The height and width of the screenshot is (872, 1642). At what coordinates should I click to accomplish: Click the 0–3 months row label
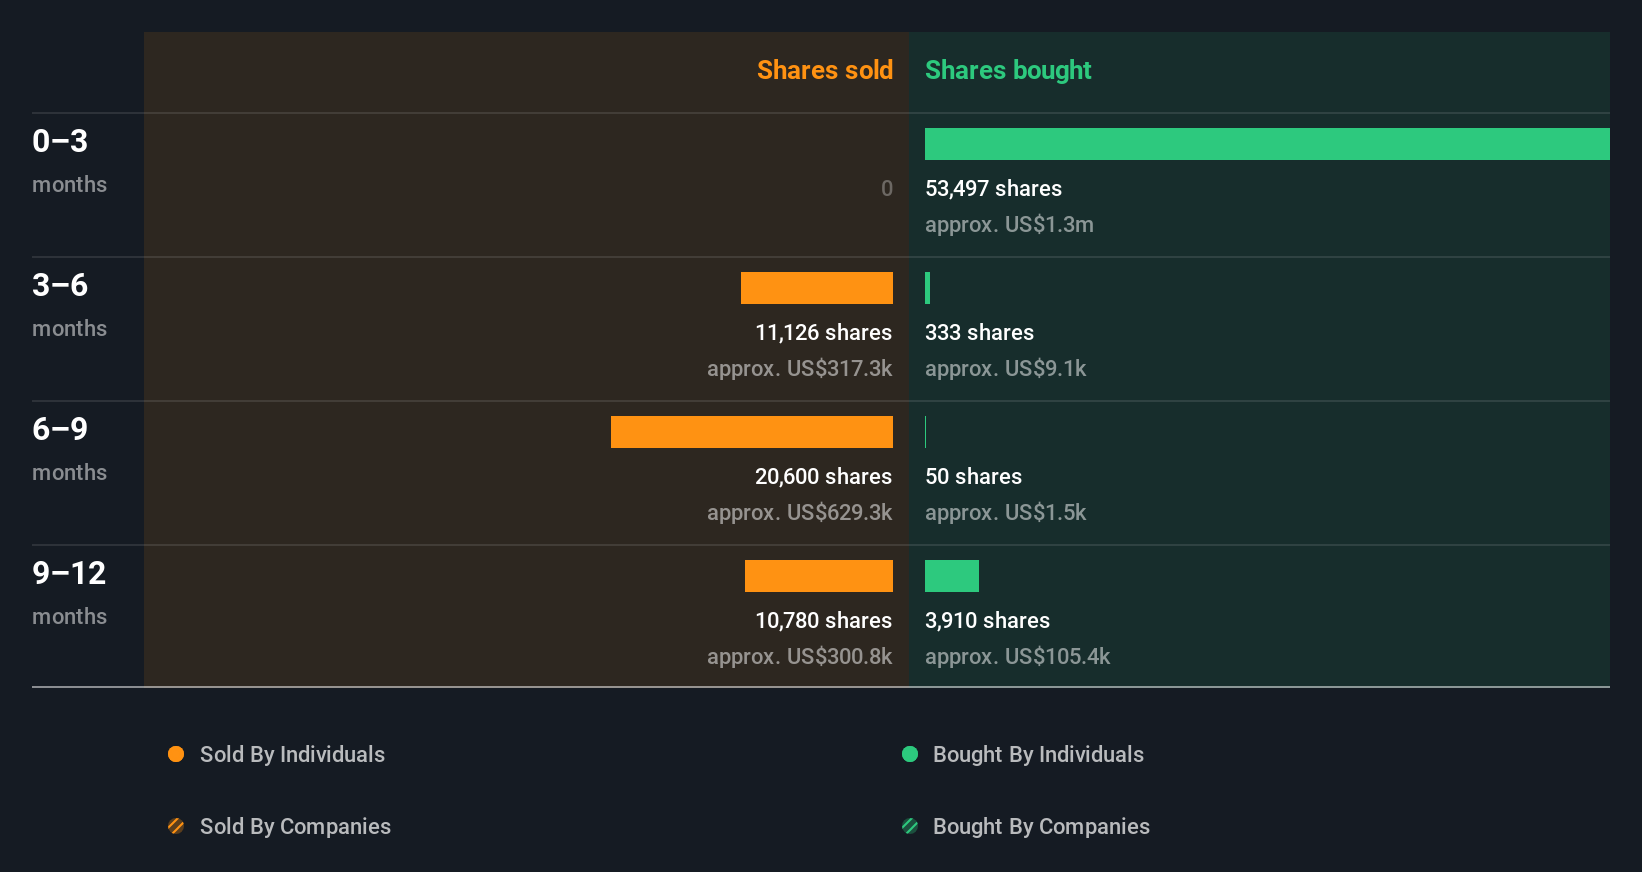coord(69,161)
